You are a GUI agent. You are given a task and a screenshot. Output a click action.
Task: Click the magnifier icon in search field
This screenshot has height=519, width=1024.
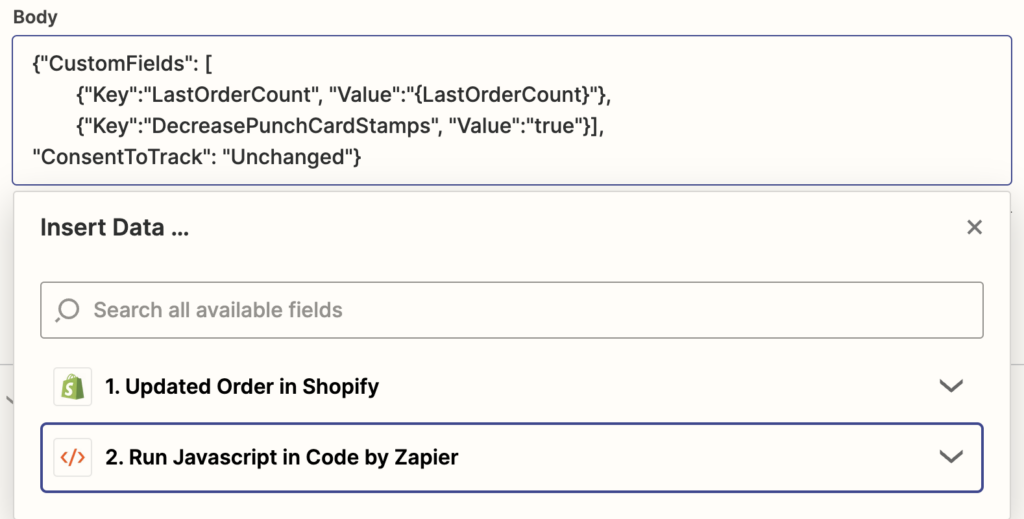click(x=67, y=310)
